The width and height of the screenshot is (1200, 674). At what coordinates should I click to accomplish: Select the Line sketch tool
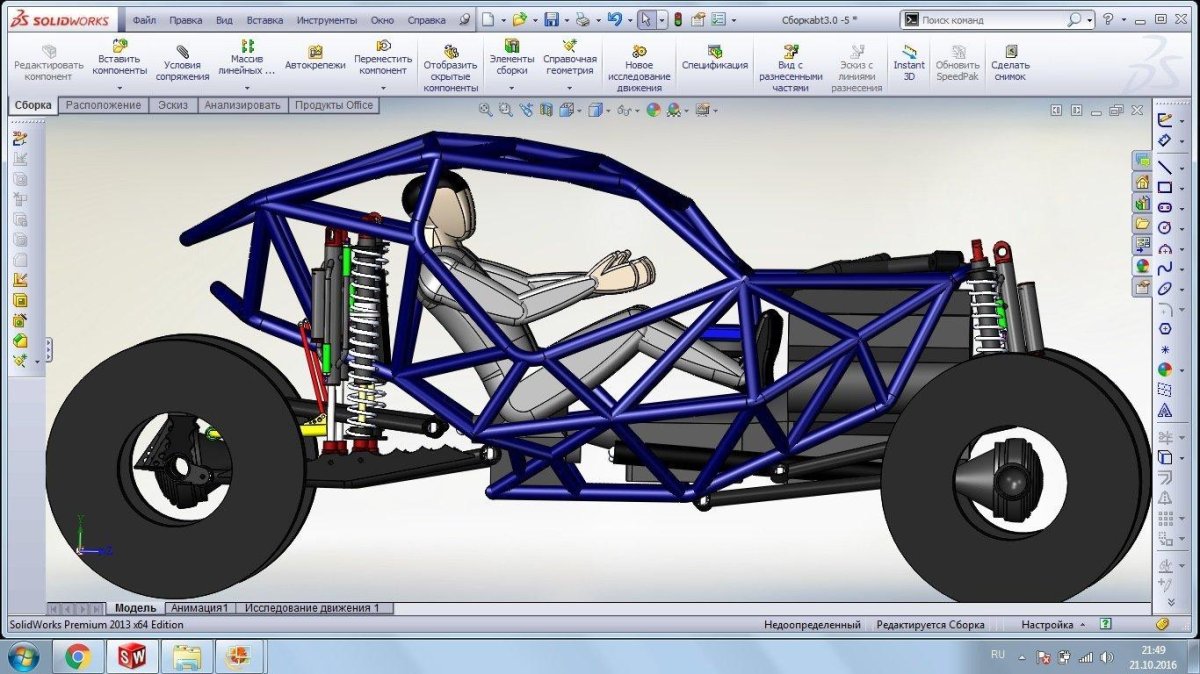pos(1167,168)
